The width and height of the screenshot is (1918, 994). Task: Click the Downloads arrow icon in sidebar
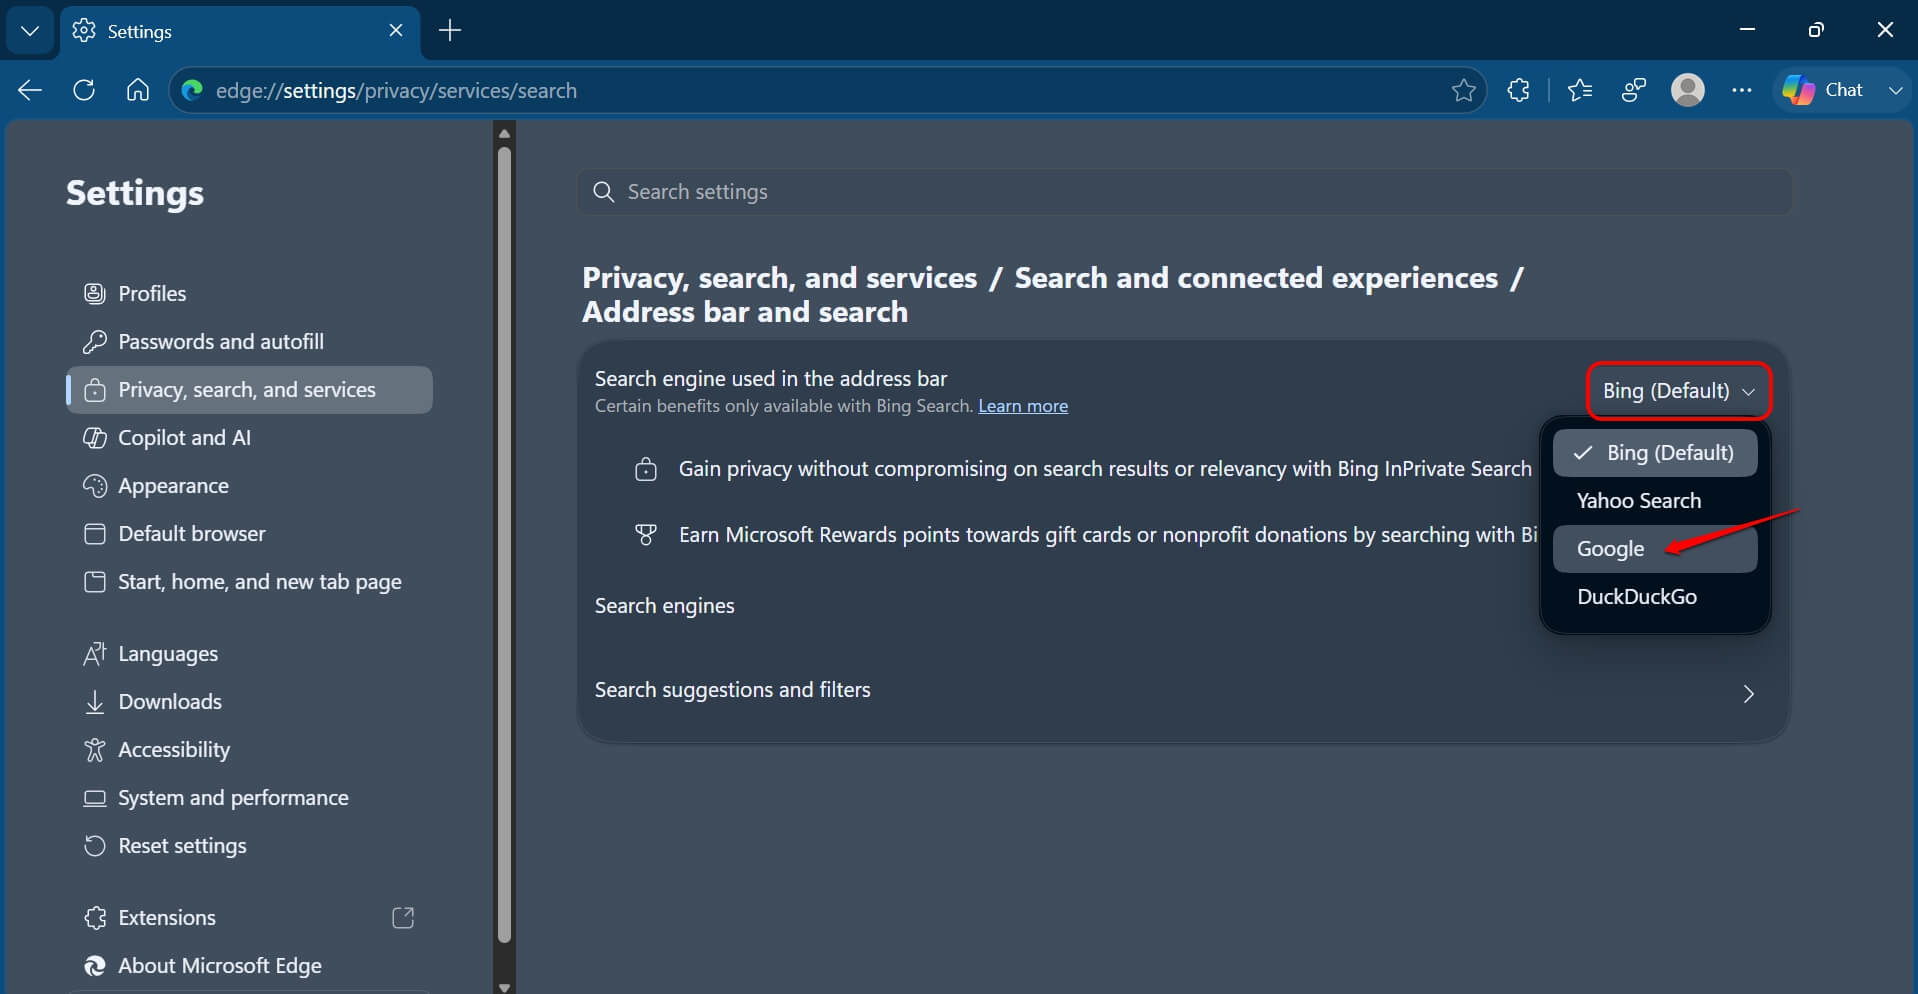[95, 701]
